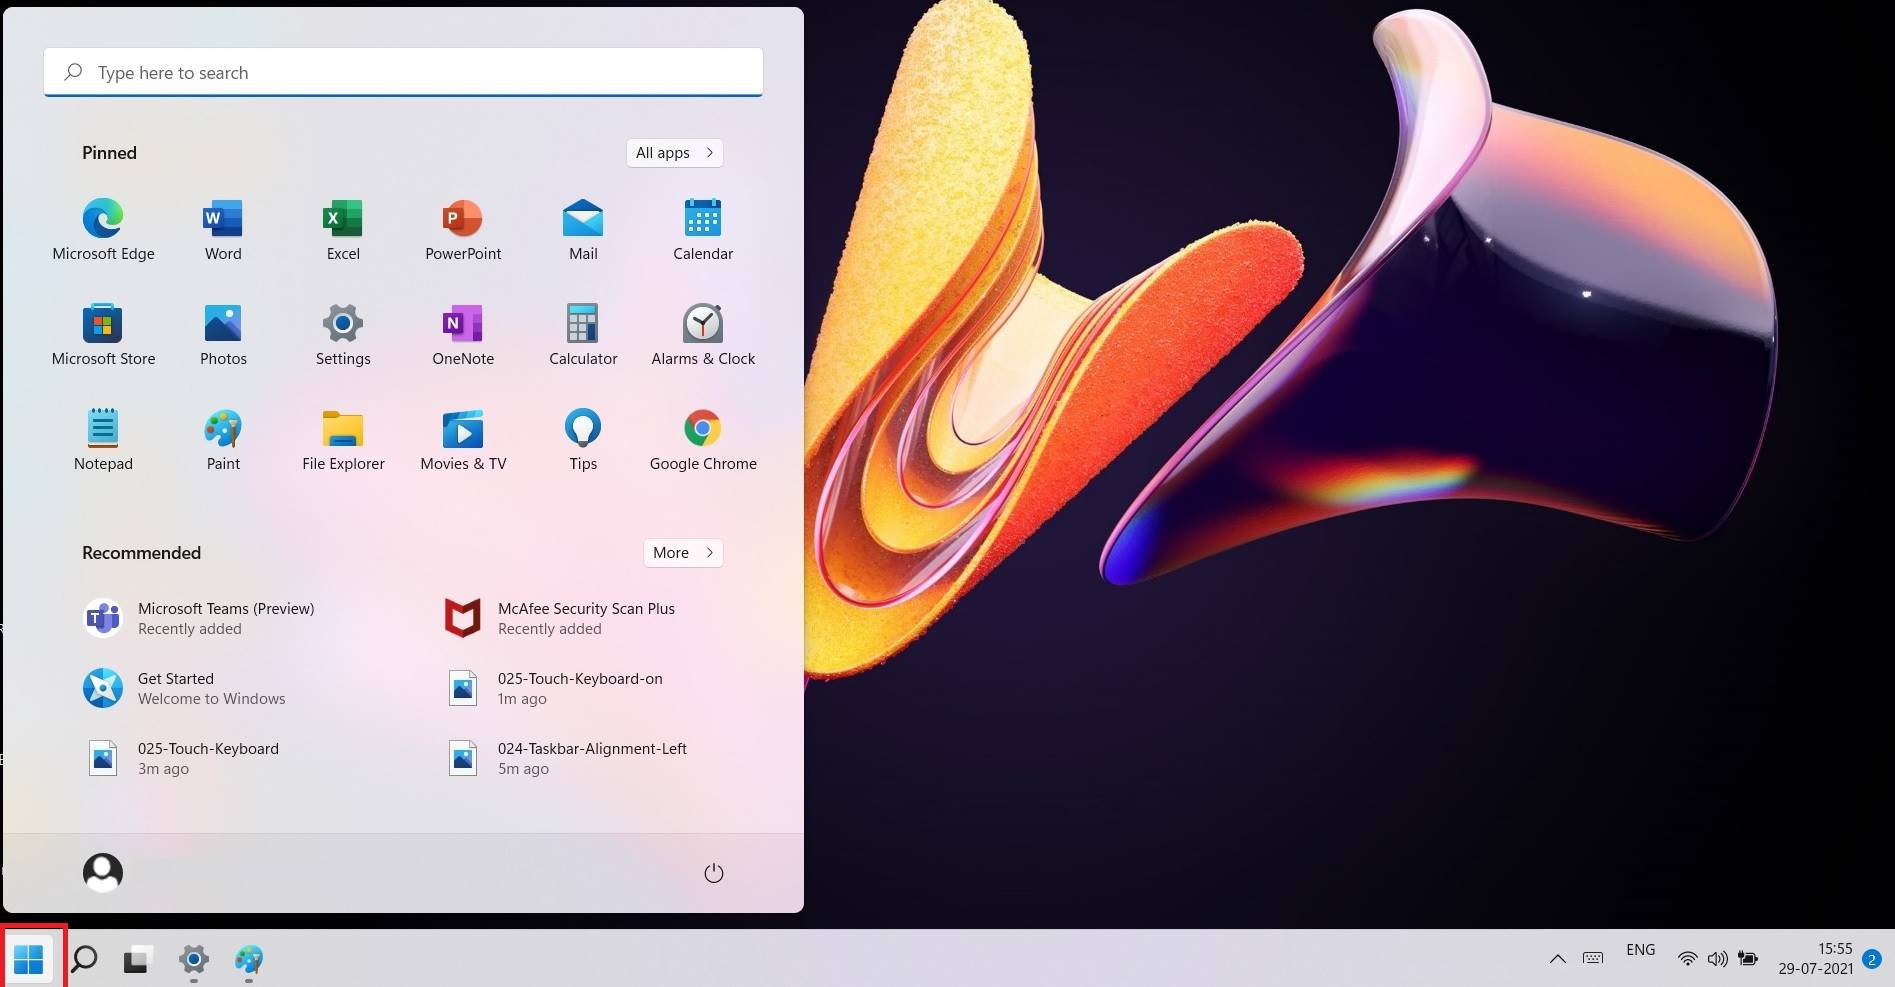This screenshot has width=1895, height=987.
Task: Show hidden icons via the tray chevron
Action: (1557, 958)
